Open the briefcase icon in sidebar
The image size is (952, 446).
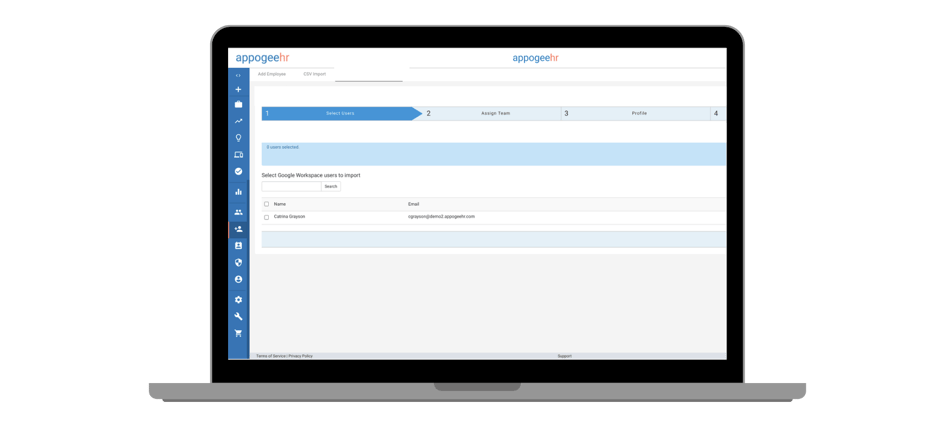[x=238, y=104]
